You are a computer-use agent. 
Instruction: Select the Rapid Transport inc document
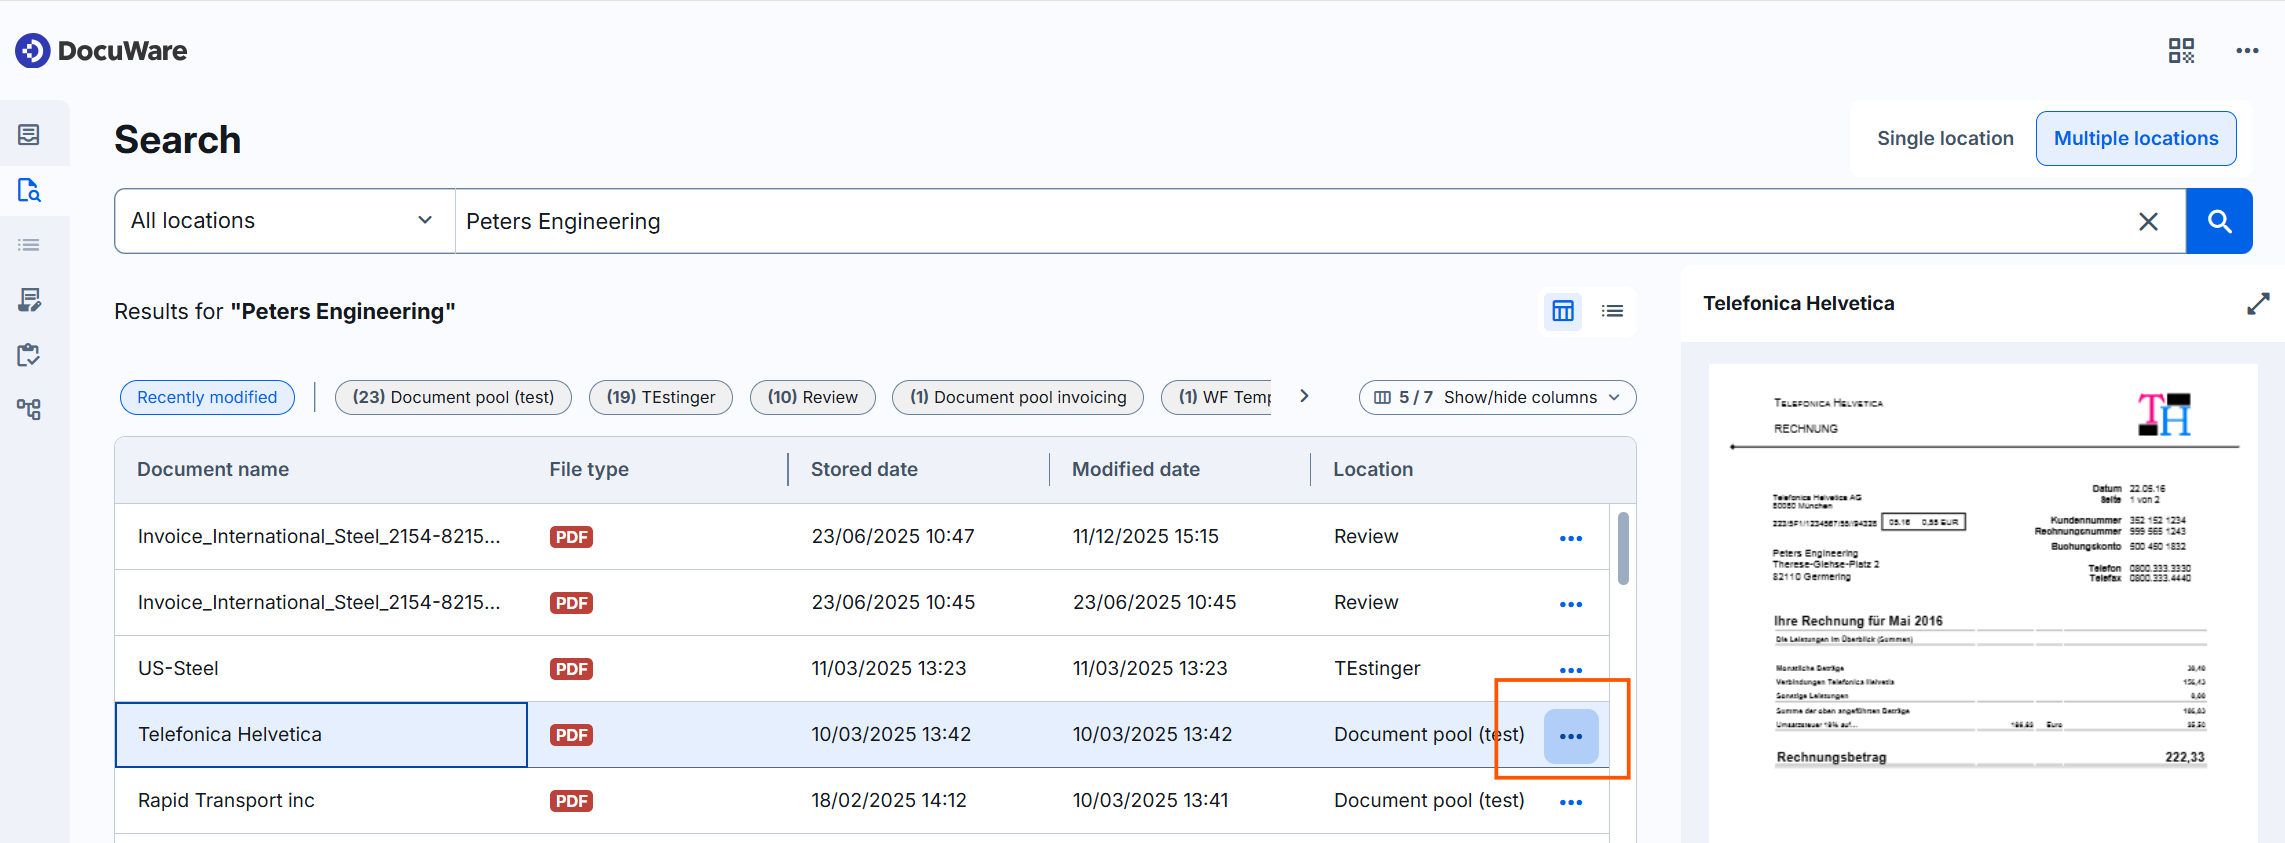coord(862,801)
